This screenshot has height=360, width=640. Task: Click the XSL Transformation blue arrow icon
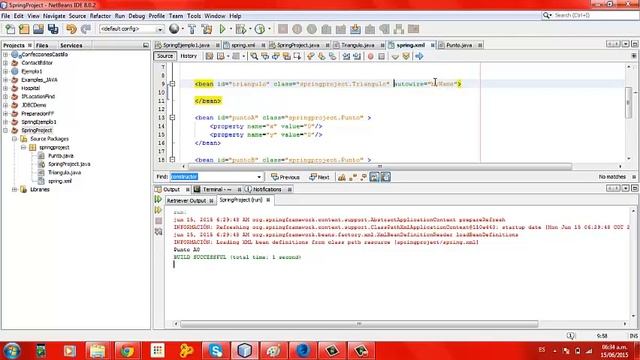click(419, 56)
